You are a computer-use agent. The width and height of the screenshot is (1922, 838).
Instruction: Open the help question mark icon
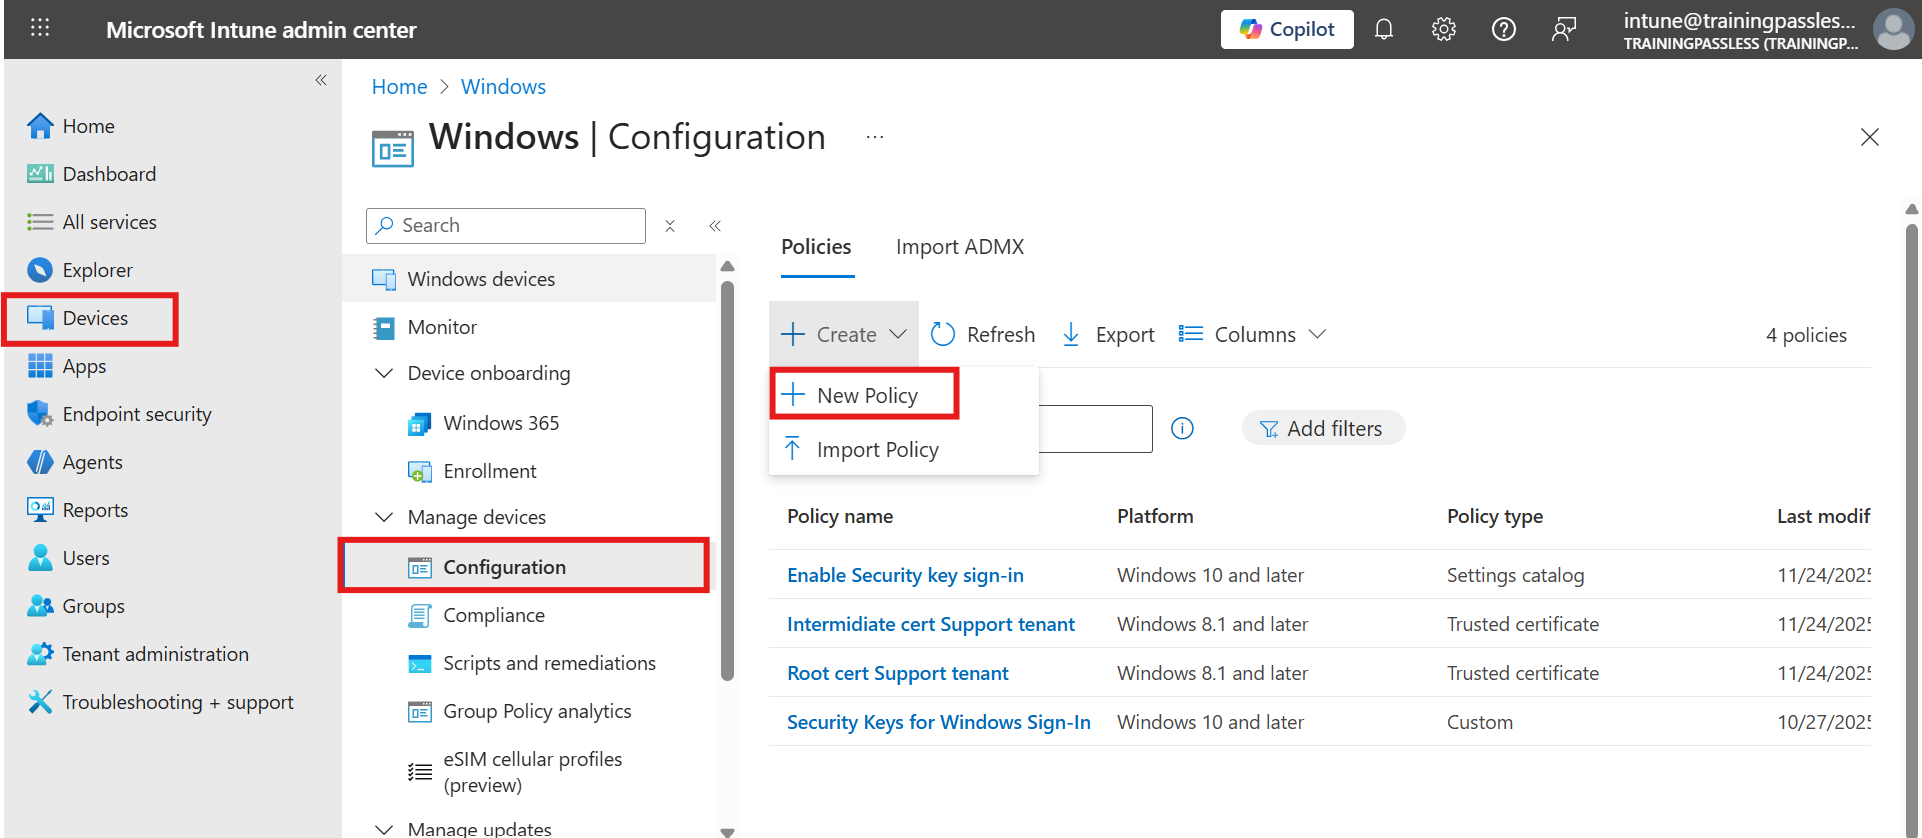tap(1504, 29)
